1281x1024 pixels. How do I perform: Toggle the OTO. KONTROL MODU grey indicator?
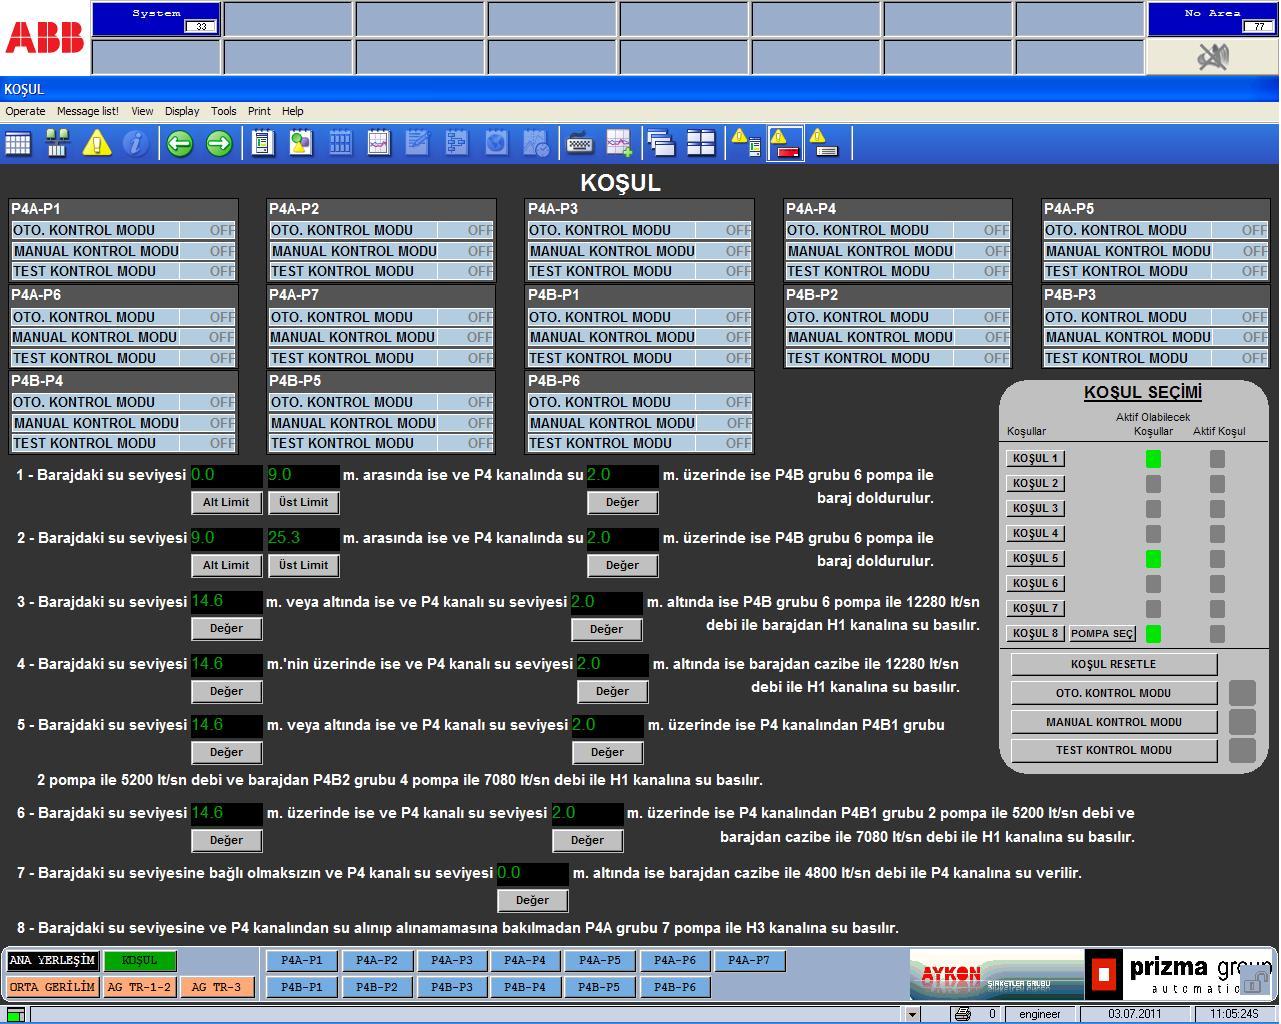(1242, 693)
